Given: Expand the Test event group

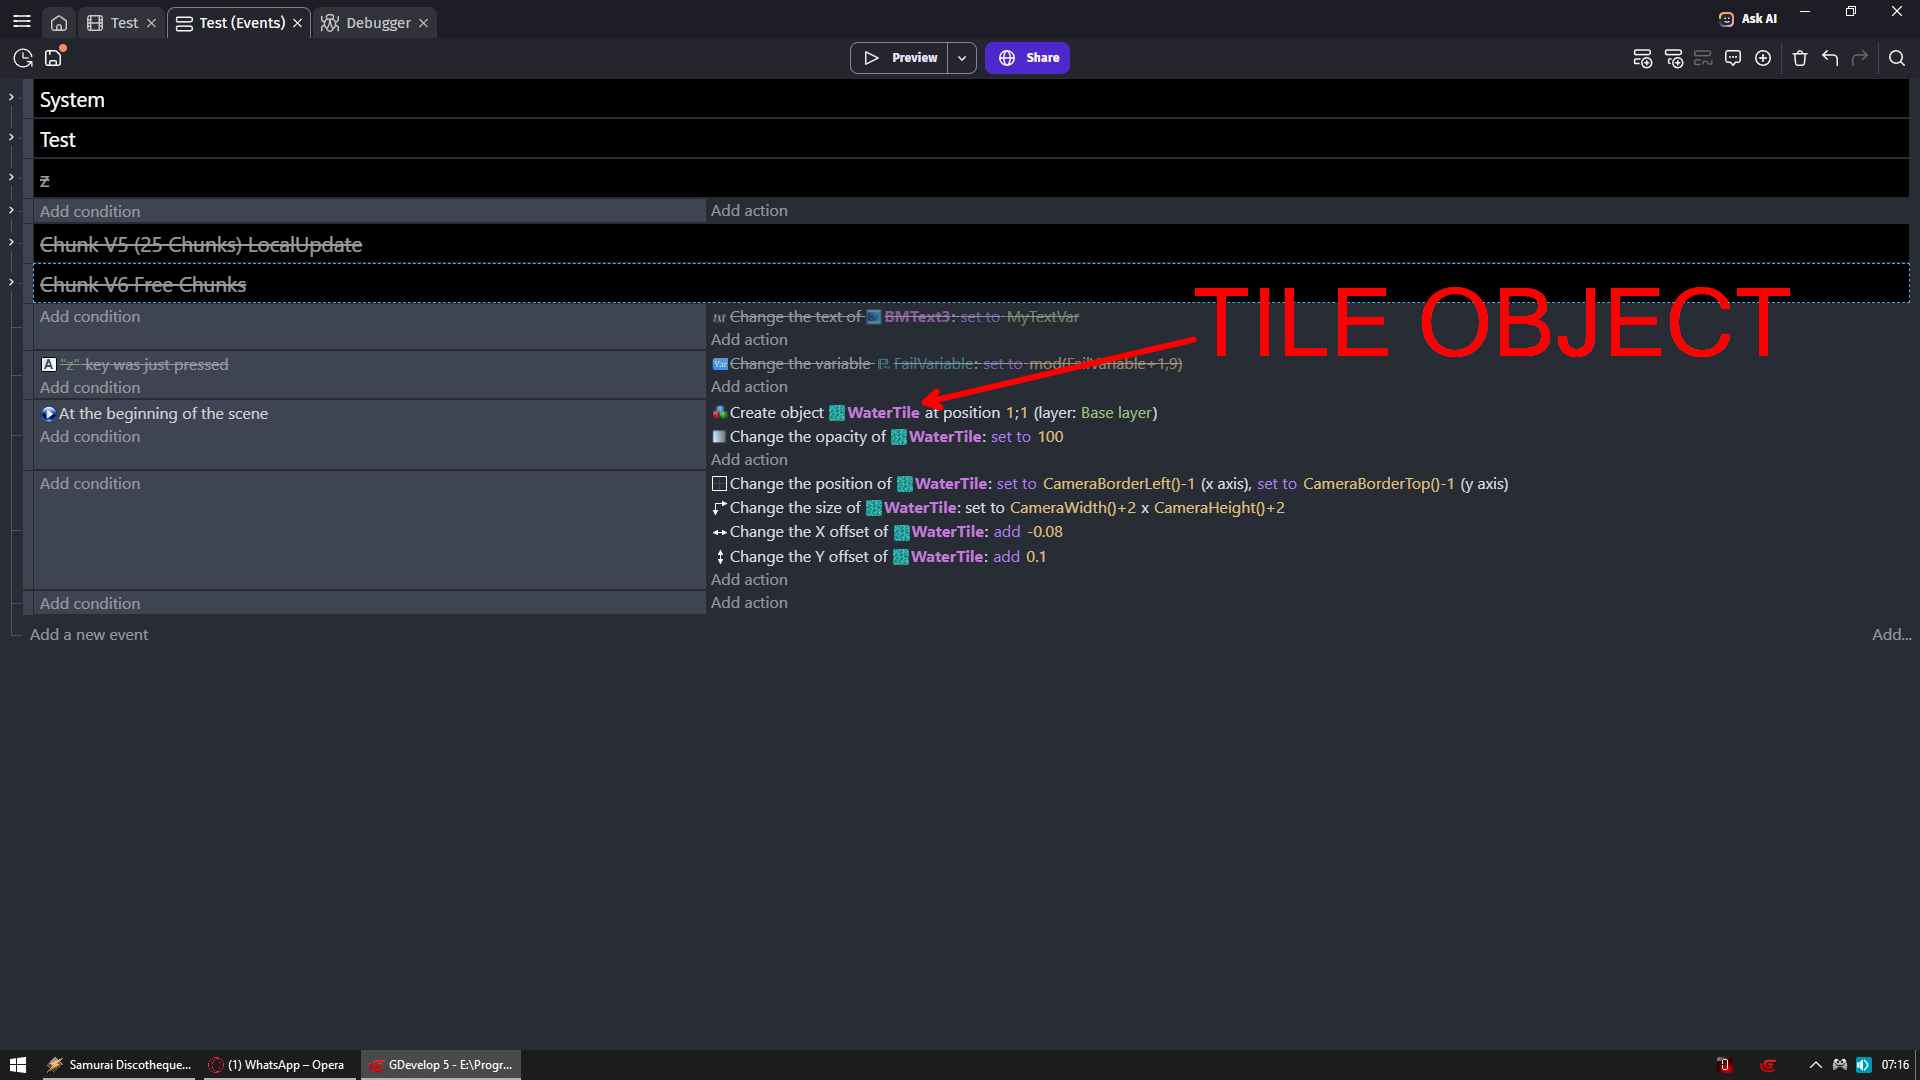Looking at the screenshot, I should (11, 137).
